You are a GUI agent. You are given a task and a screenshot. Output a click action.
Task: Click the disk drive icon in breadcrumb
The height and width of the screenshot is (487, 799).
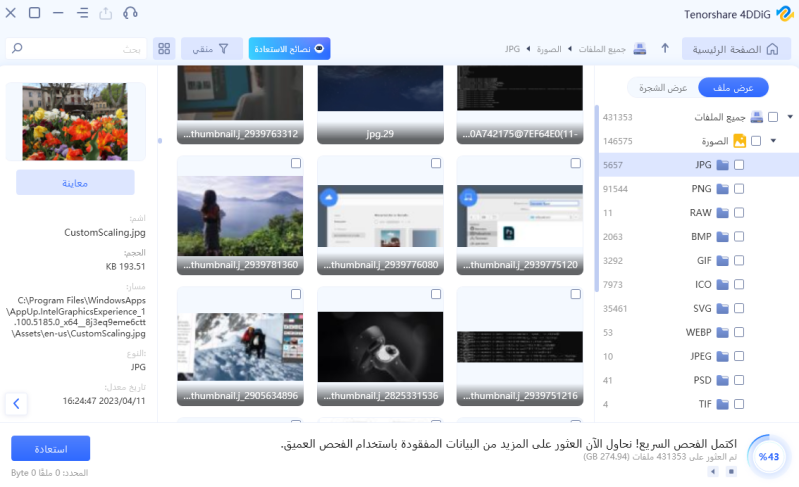point(640,48)
